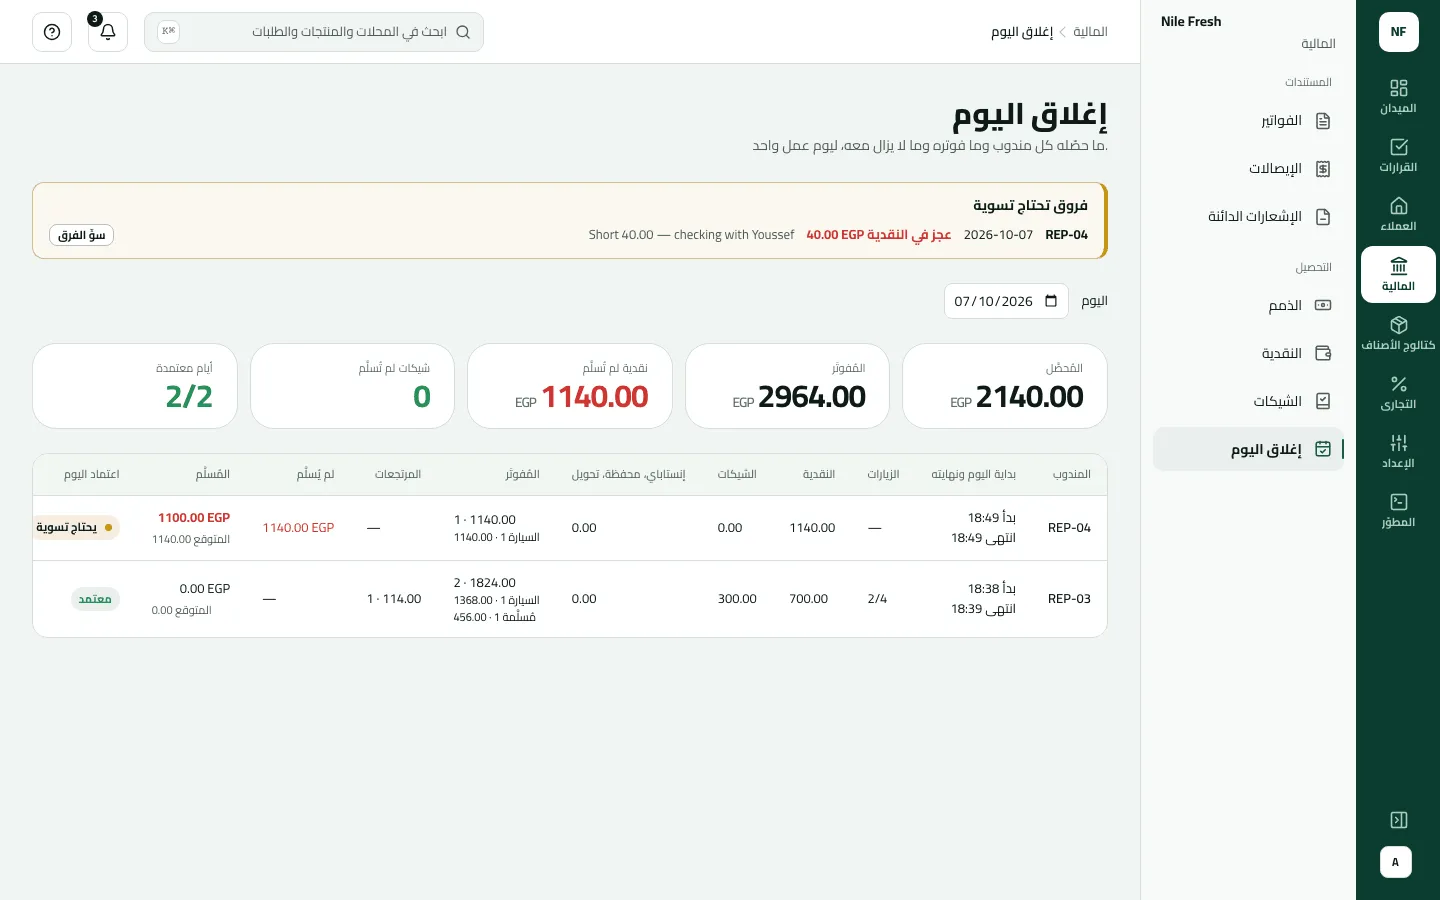Open الإشعارات الدائنة credit notes
The width and height of the screenshot is (1440, 900).
(1248, 217)
